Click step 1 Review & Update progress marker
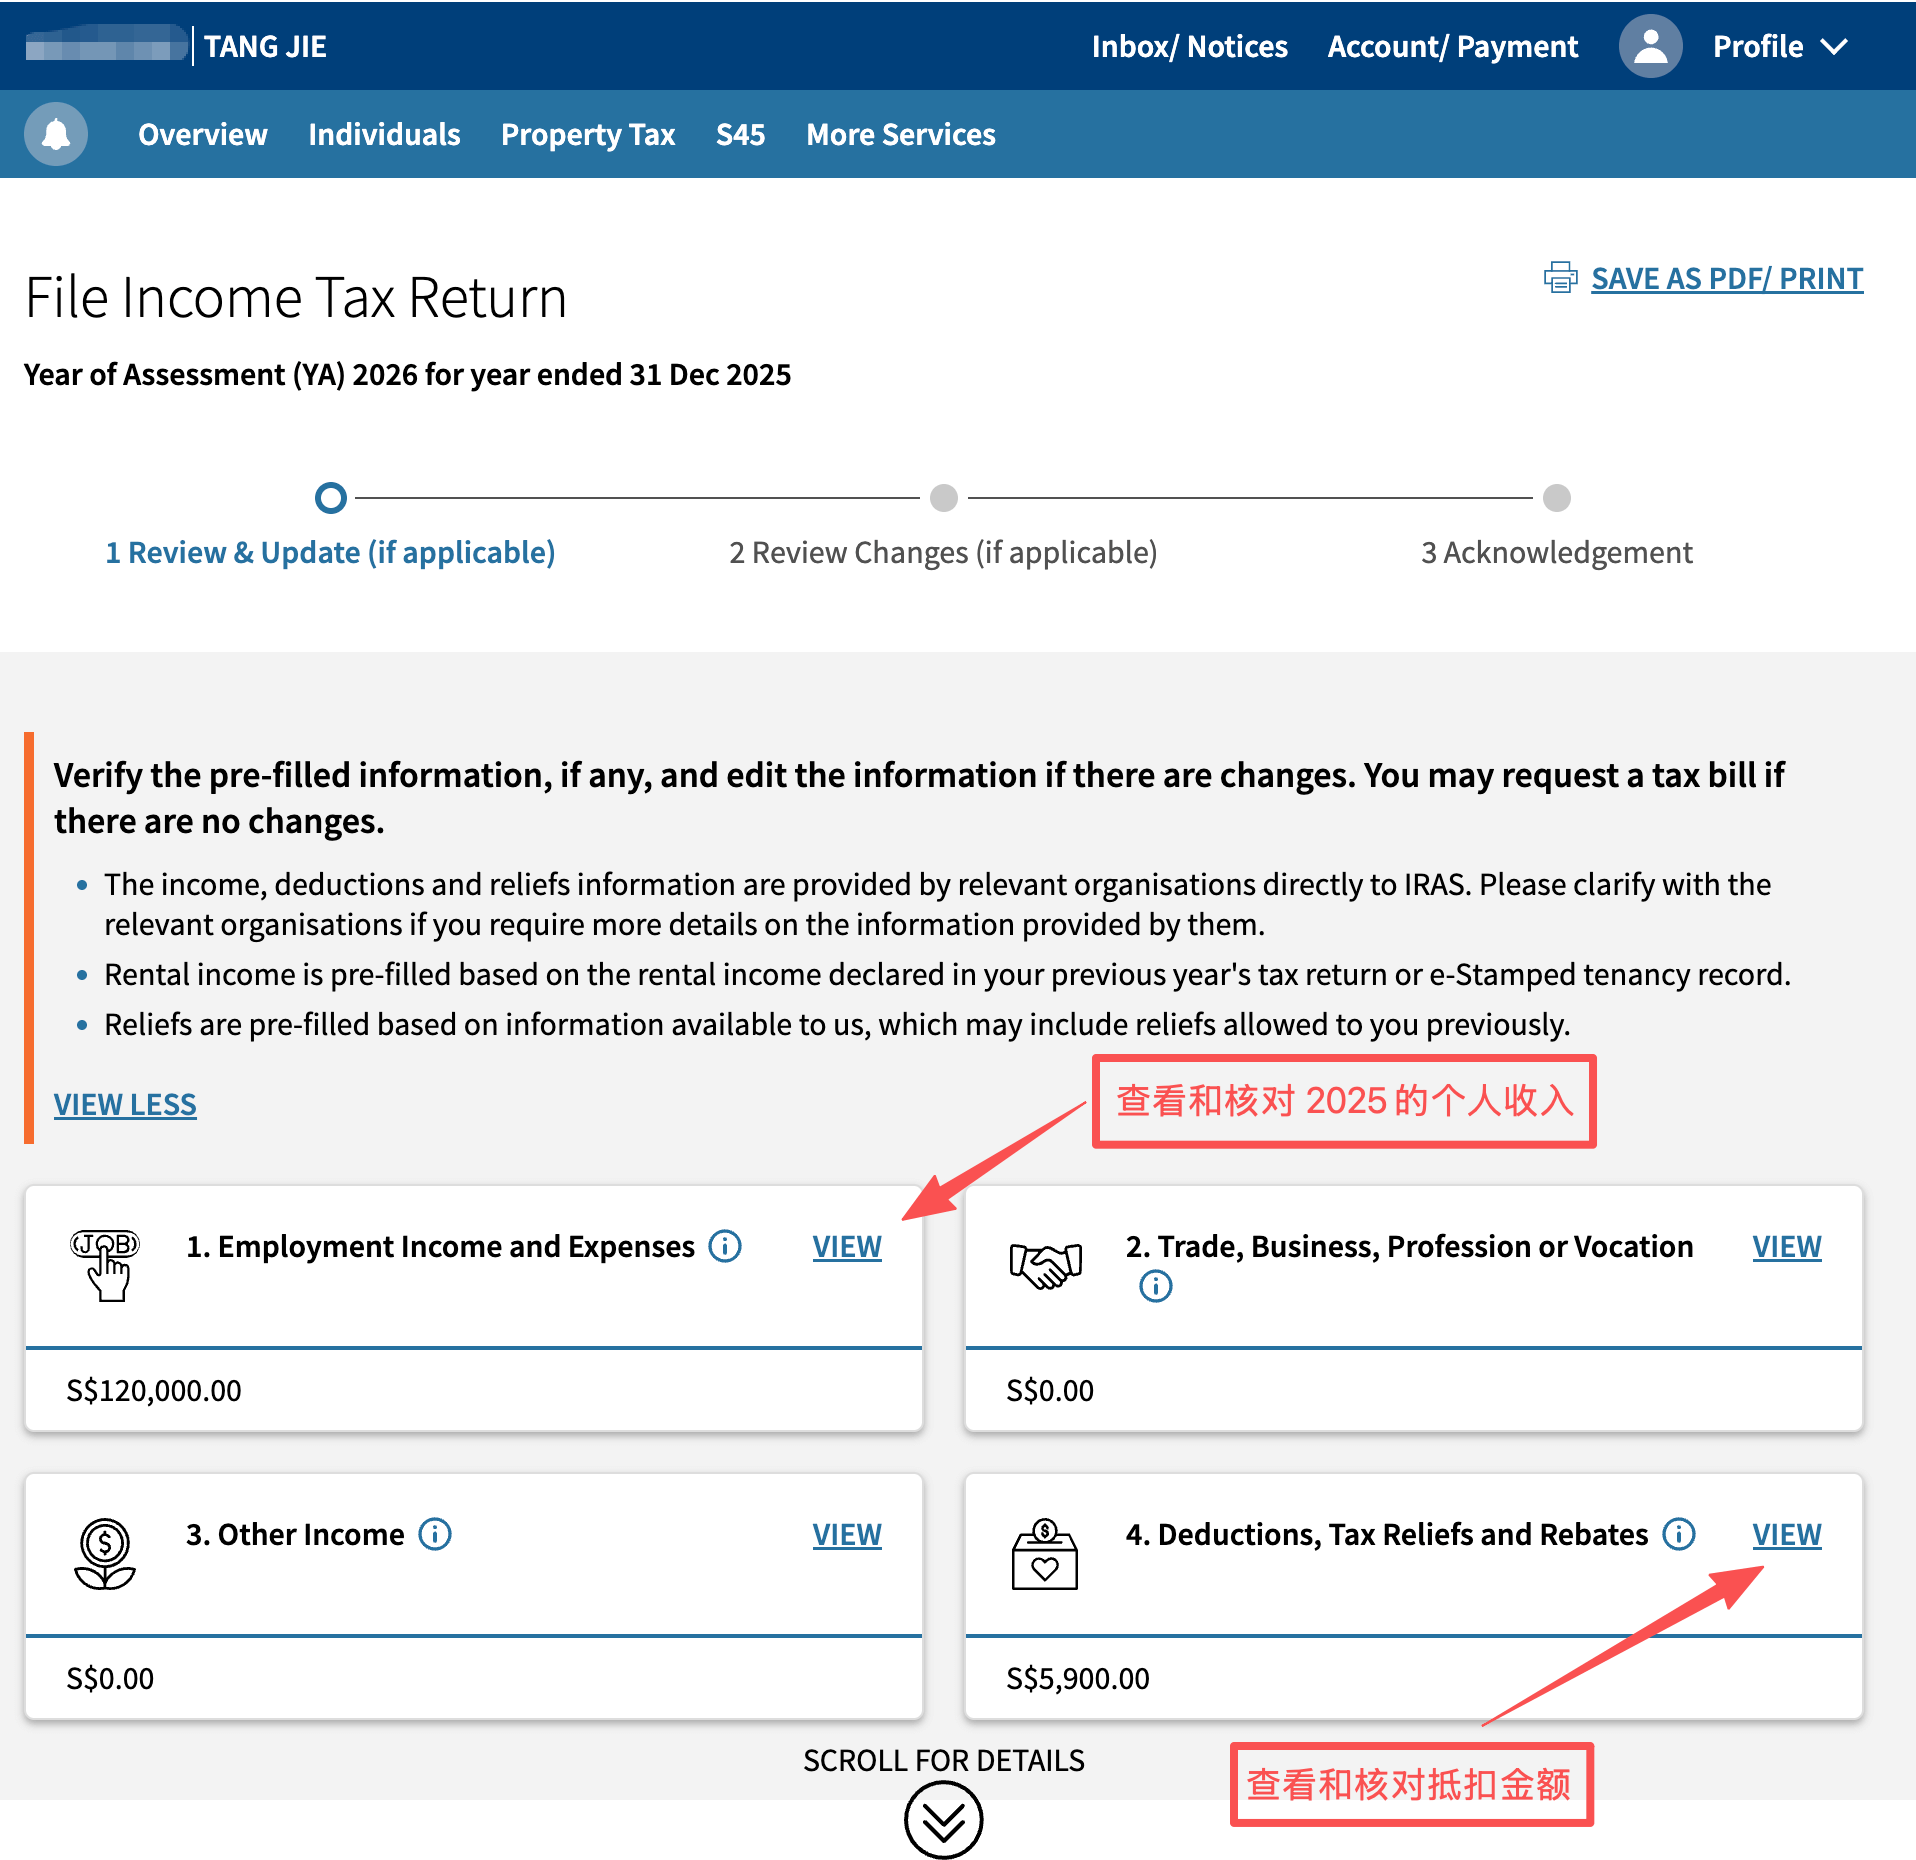This screenshot has width=1916, height=1860. click(331, 497)
